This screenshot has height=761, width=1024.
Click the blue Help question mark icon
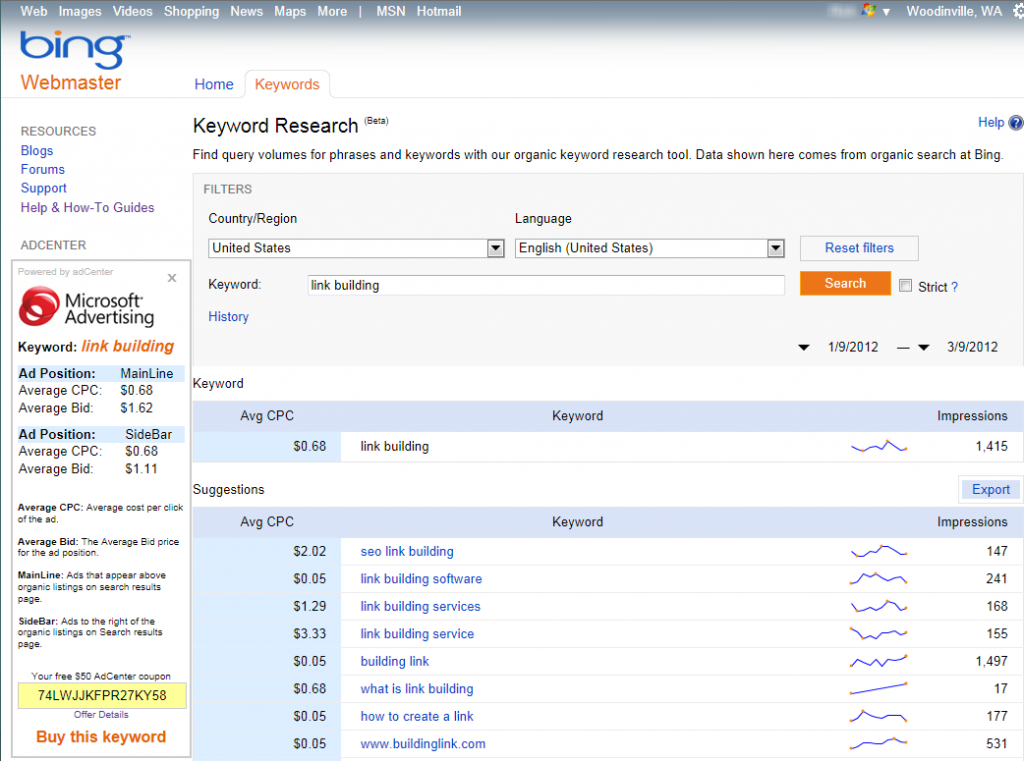coord(1016,123)
